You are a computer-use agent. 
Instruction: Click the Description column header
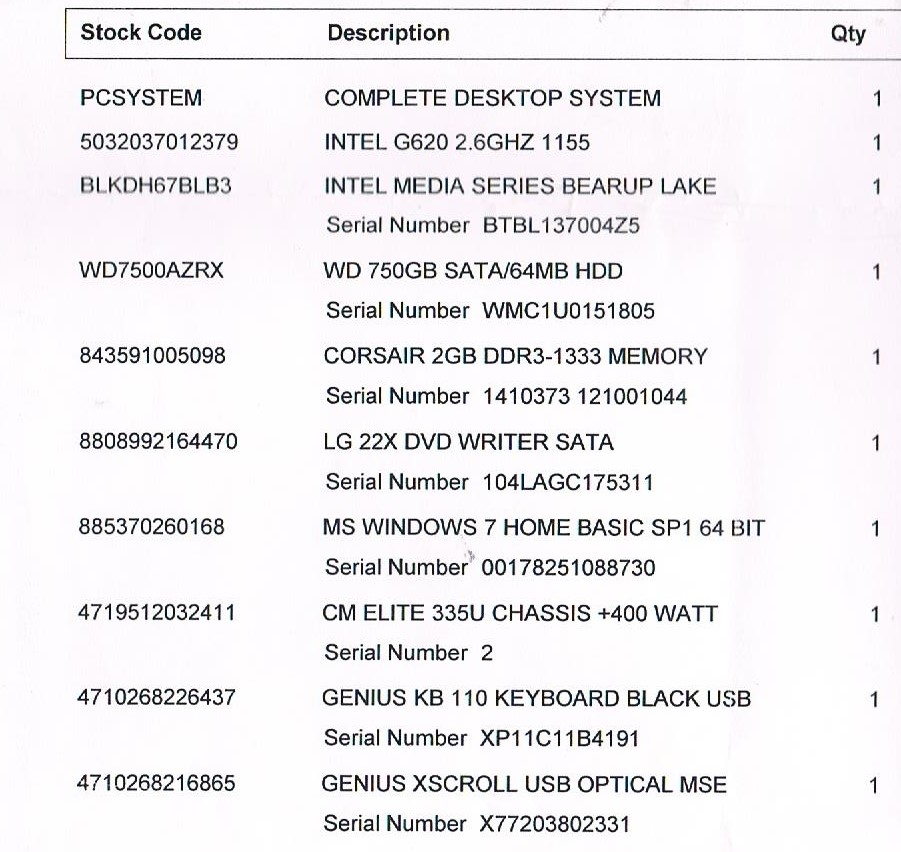point(388,33)
